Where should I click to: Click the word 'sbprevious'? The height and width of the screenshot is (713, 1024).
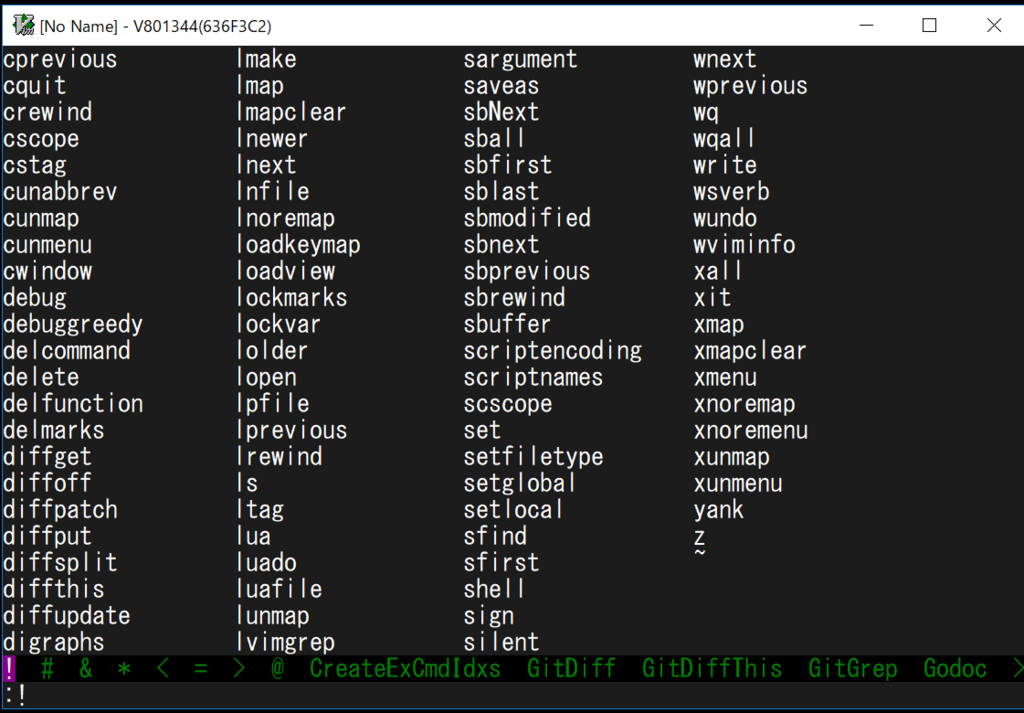click(527, 272)
